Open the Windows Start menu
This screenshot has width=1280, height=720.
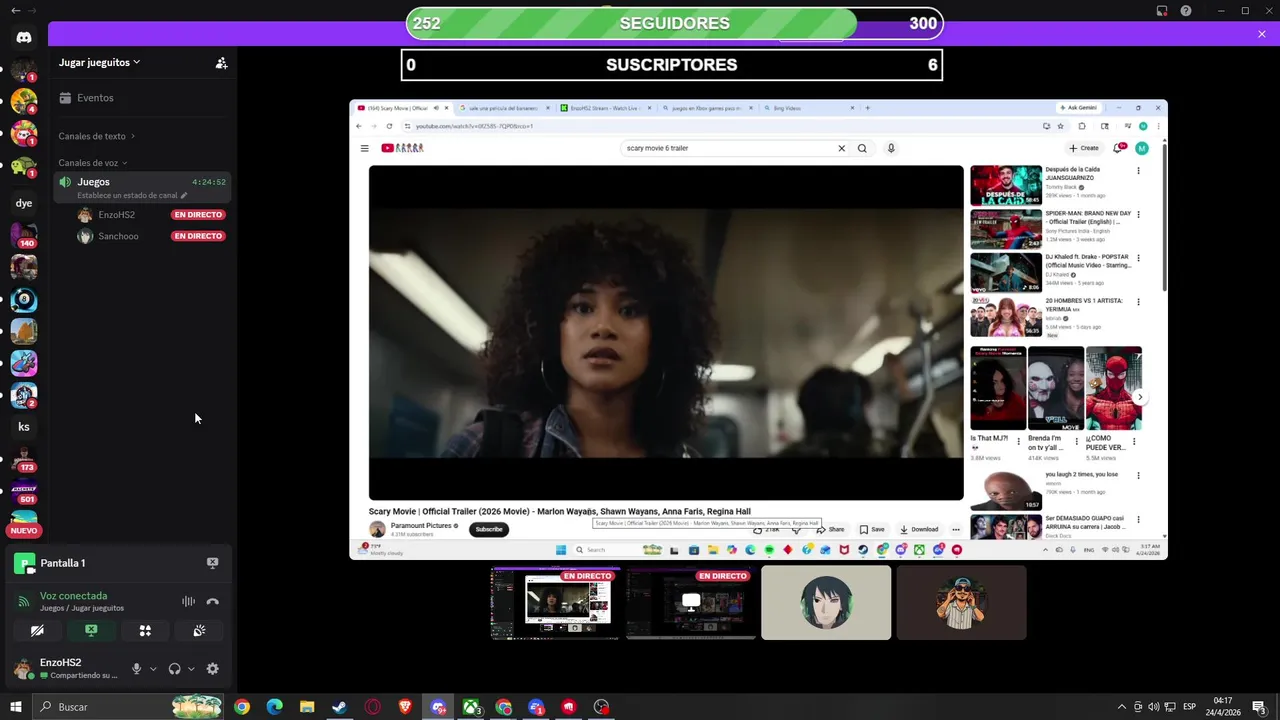tap(16, 707)
